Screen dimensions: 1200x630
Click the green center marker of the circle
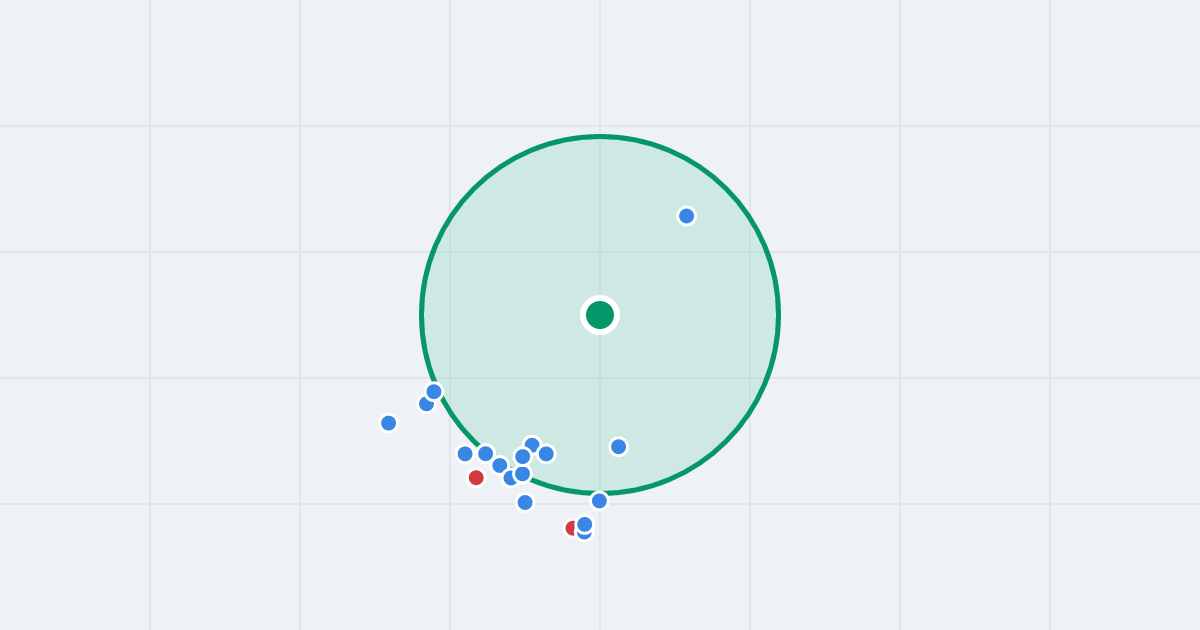(600, 315)
